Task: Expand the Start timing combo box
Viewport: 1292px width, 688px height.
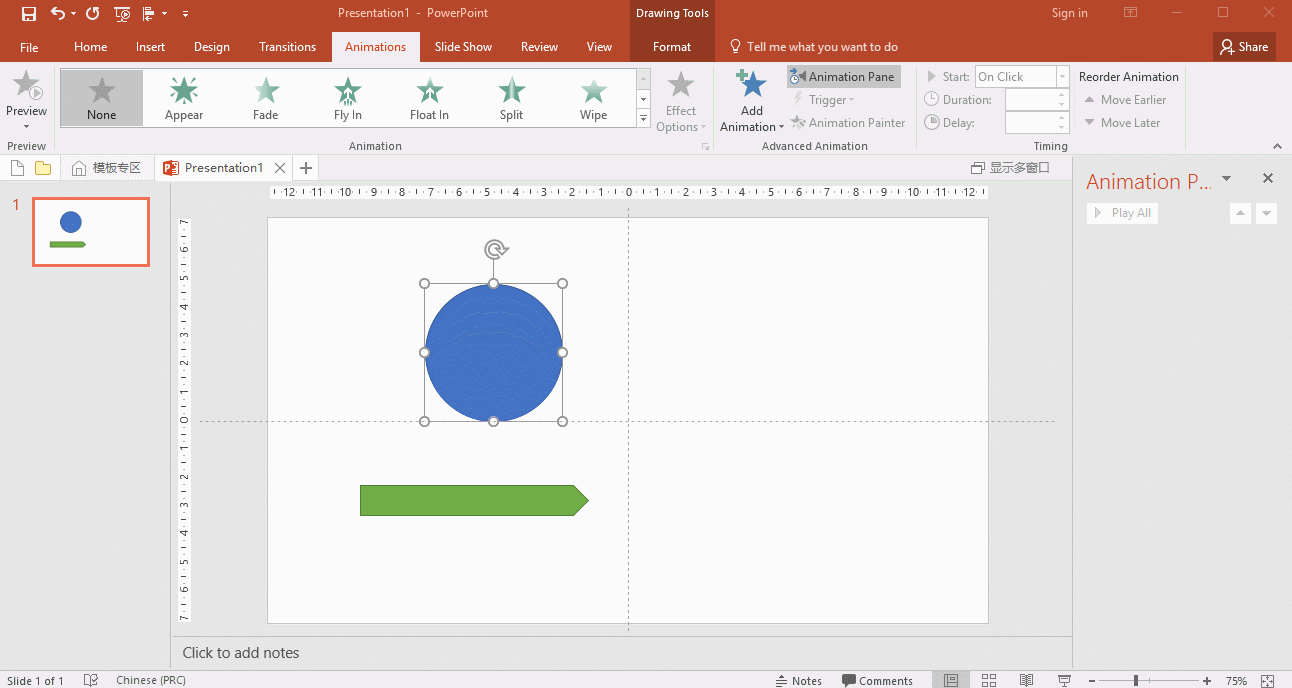Action: (1062, 77)
